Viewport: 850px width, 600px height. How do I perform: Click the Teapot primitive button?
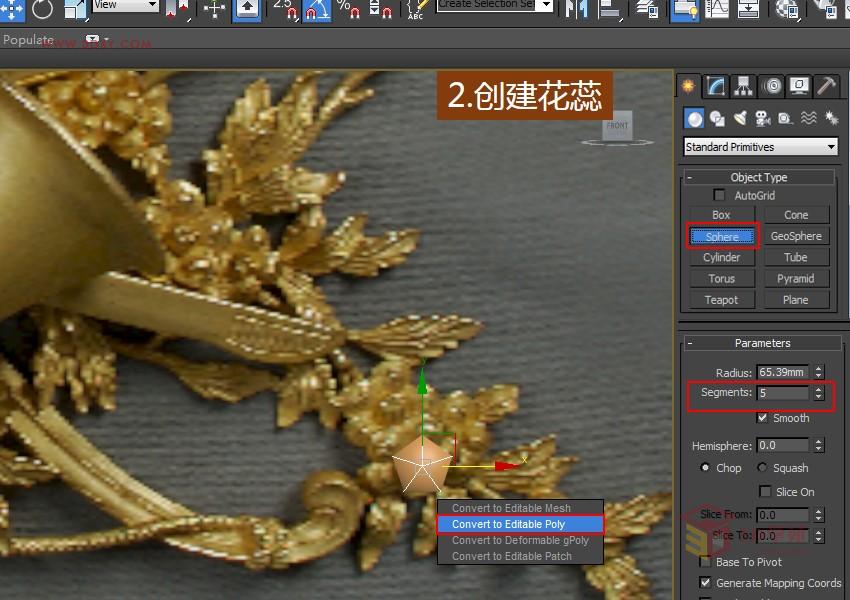(721, 299)
